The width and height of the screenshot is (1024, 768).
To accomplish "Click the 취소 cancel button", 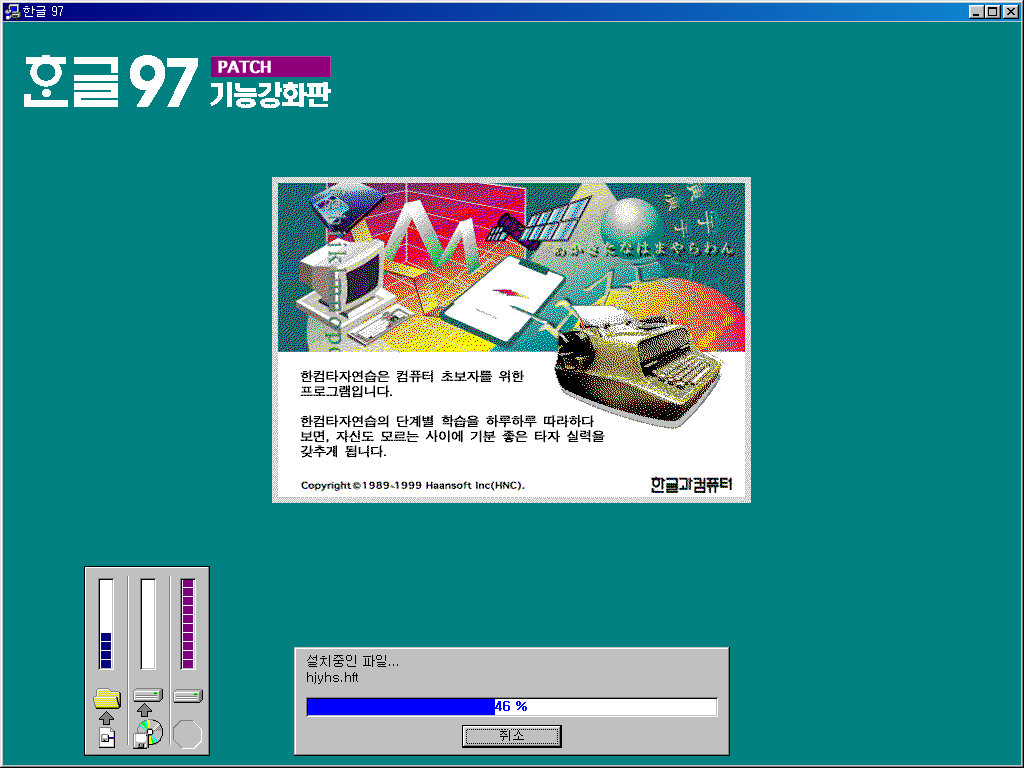I will [x=511, y=735].
